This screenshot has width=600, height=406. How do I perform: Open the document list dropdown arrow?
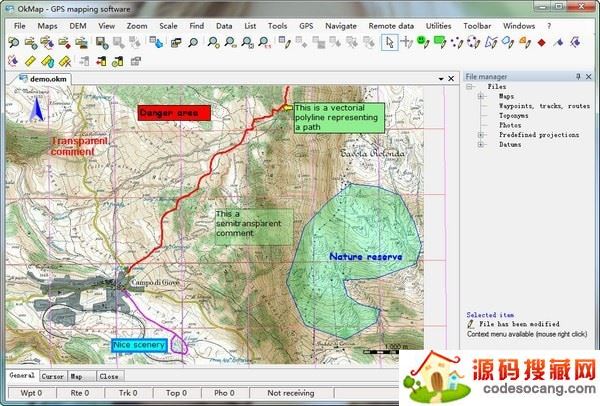tap(439, 77)
